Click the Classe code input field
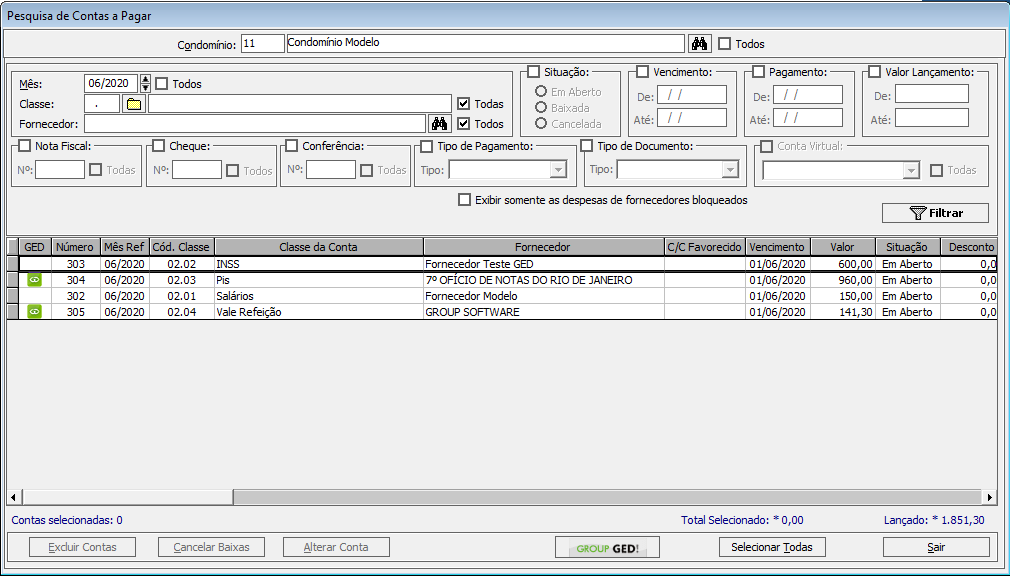 pyautogui.click(x=102, y=104)
